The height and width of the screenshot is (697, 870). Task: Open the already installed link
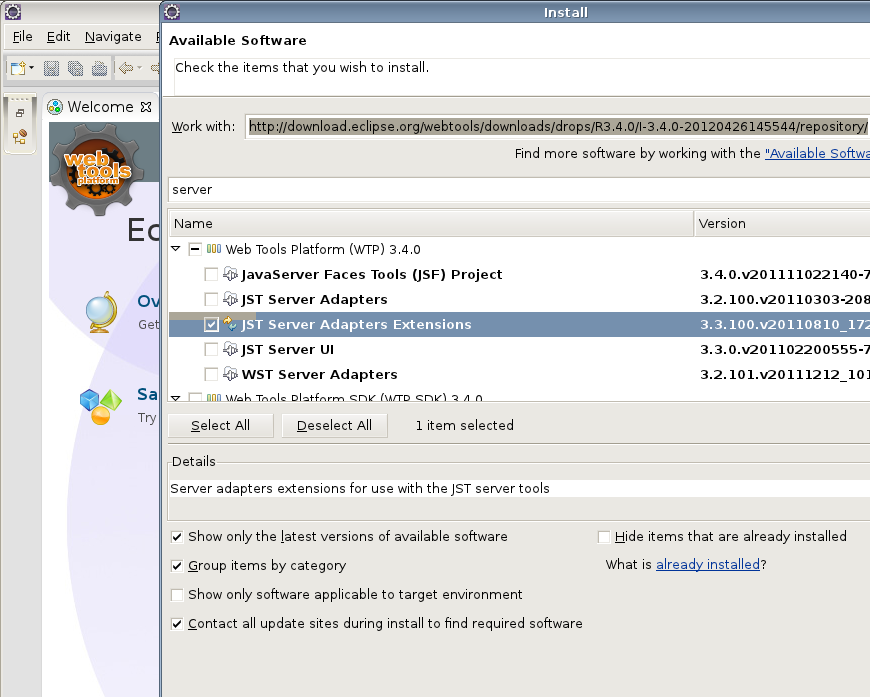tap(707, 564)
